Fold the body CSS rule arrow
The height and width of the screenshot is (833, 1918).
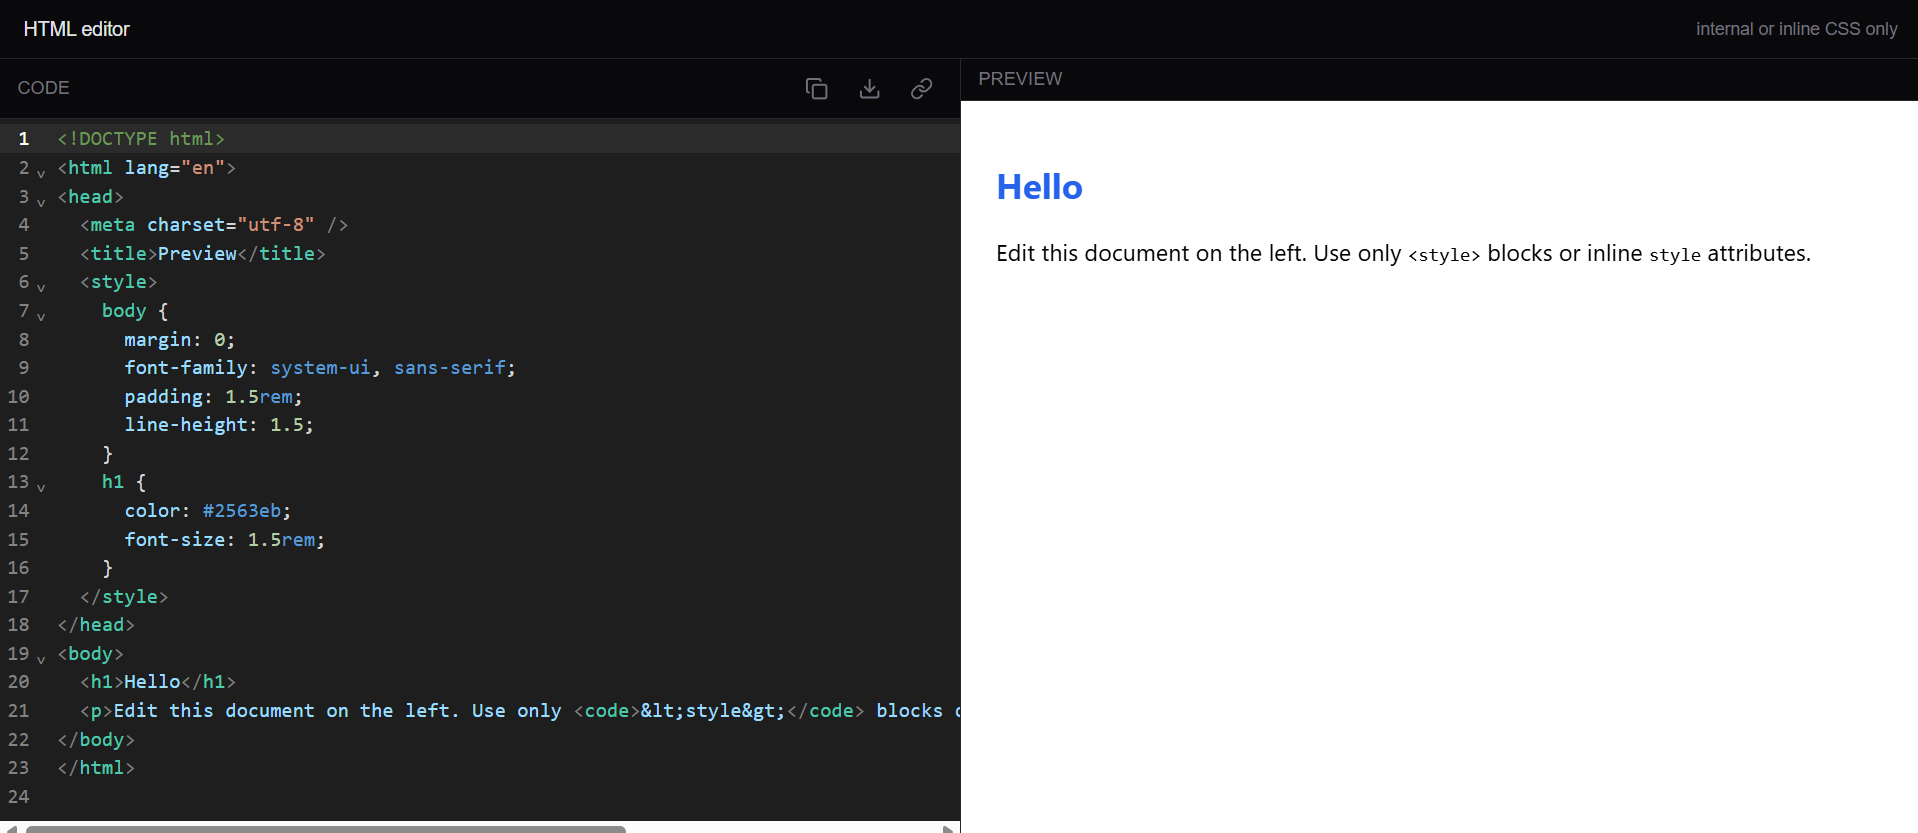tap(41, 316)
